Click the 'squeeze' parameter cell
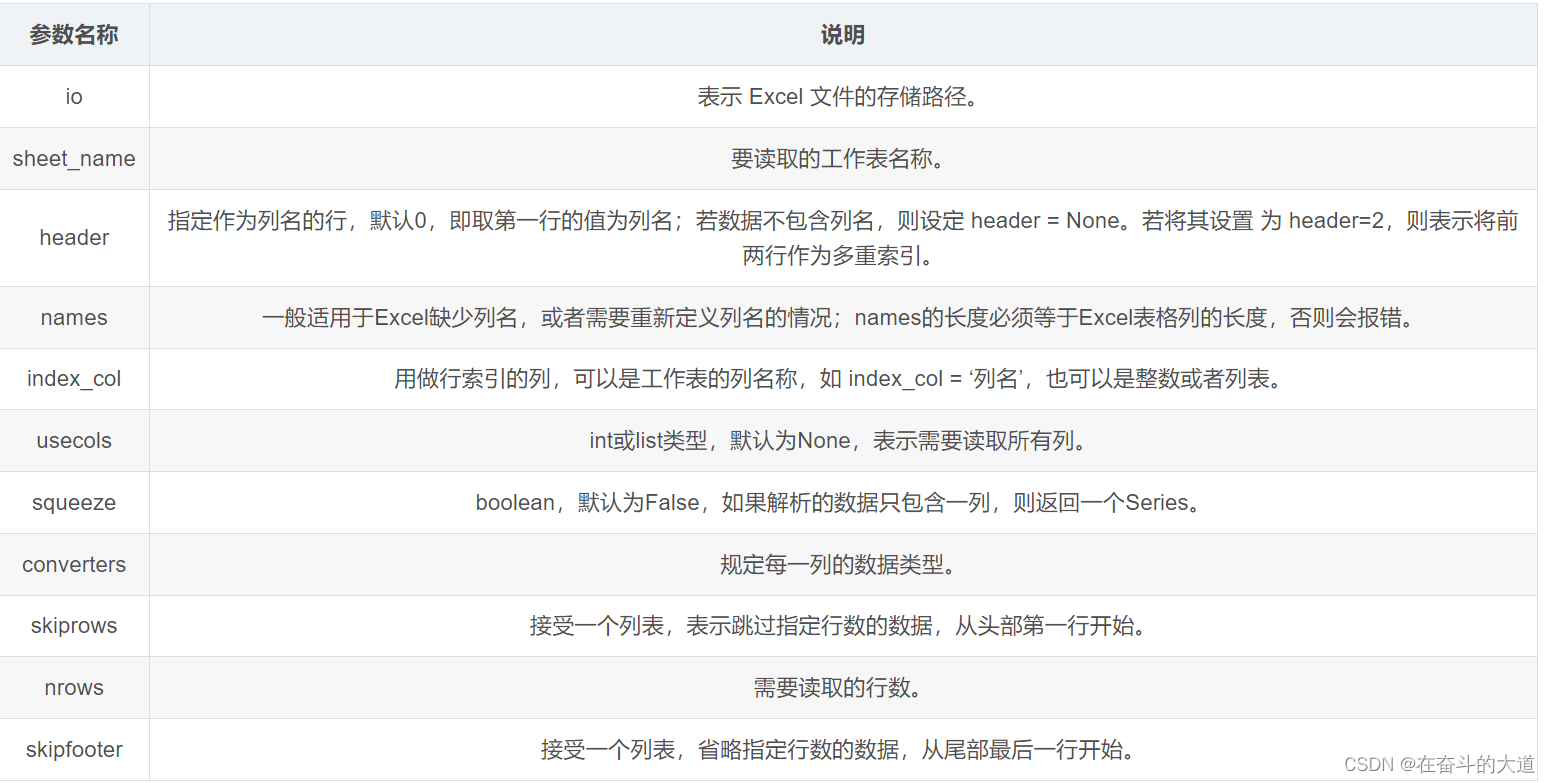1550x783 pixels. pyautogui.click(x=74, y=503)
